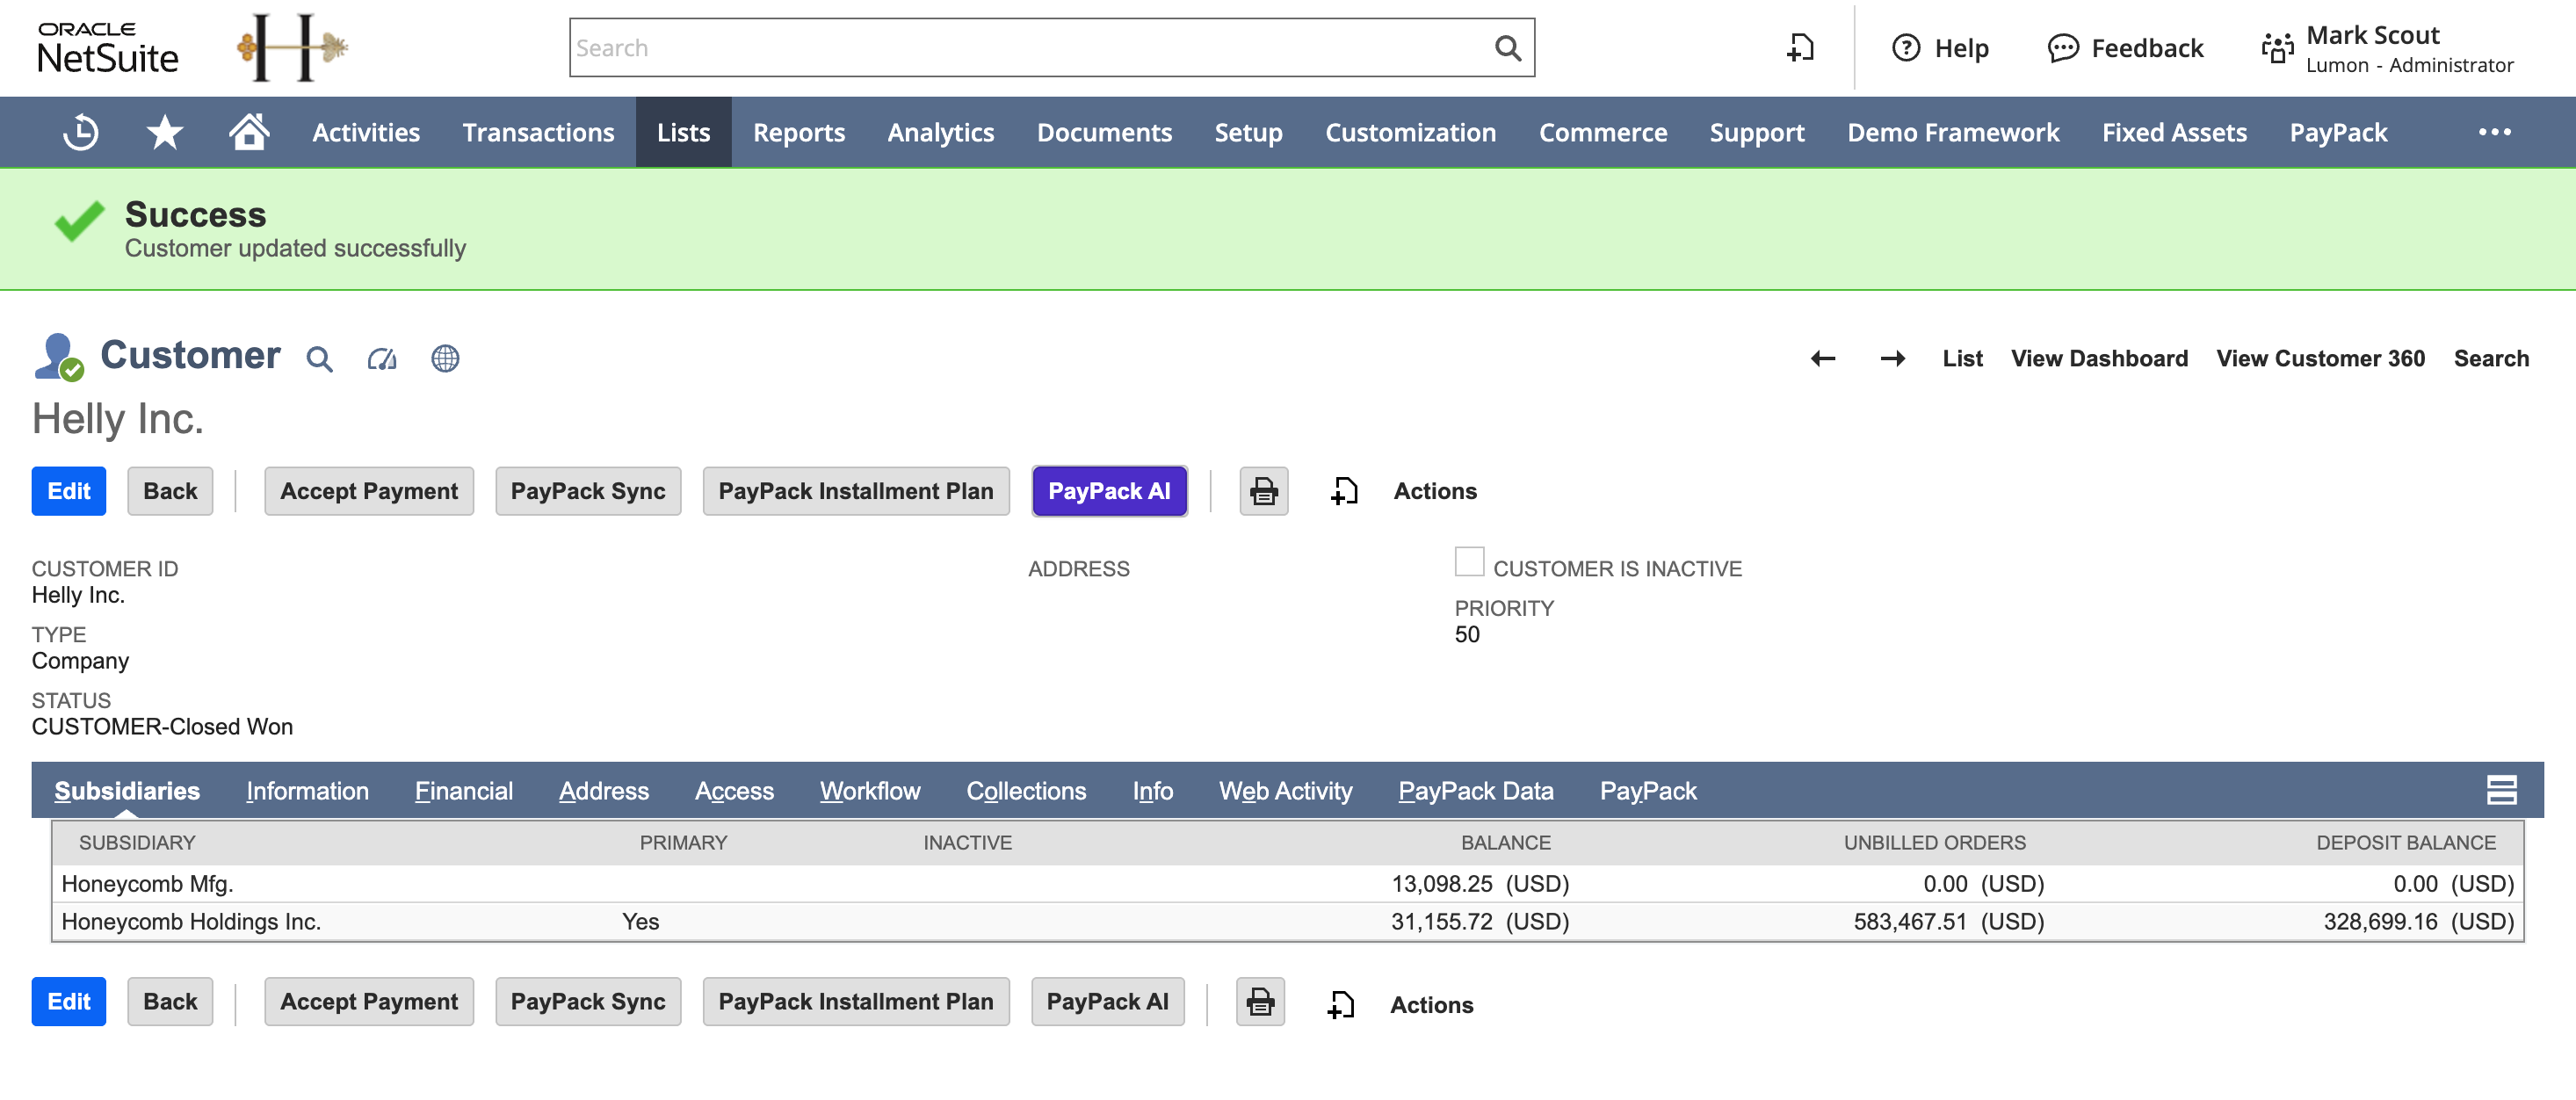
Task: Click the Search link at page right
Action: click(x=2490, y=358)
